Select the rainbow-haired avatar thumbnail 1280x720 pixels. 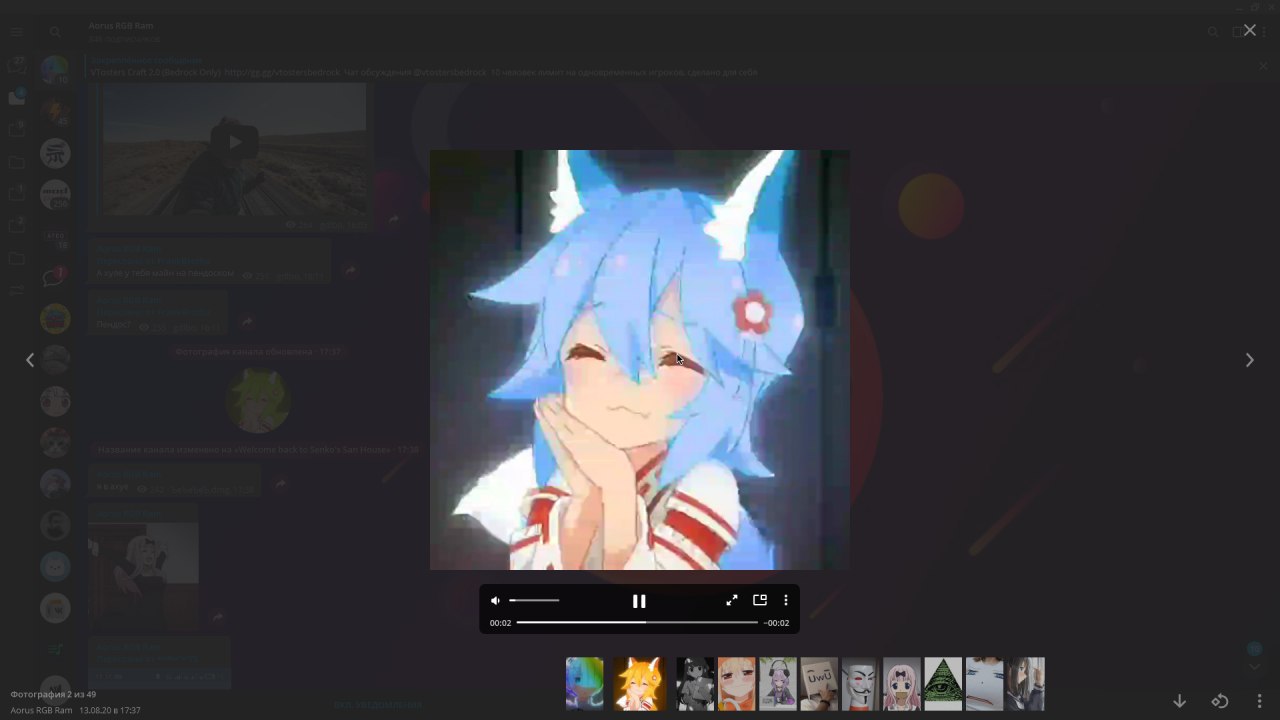coord(585,684)
